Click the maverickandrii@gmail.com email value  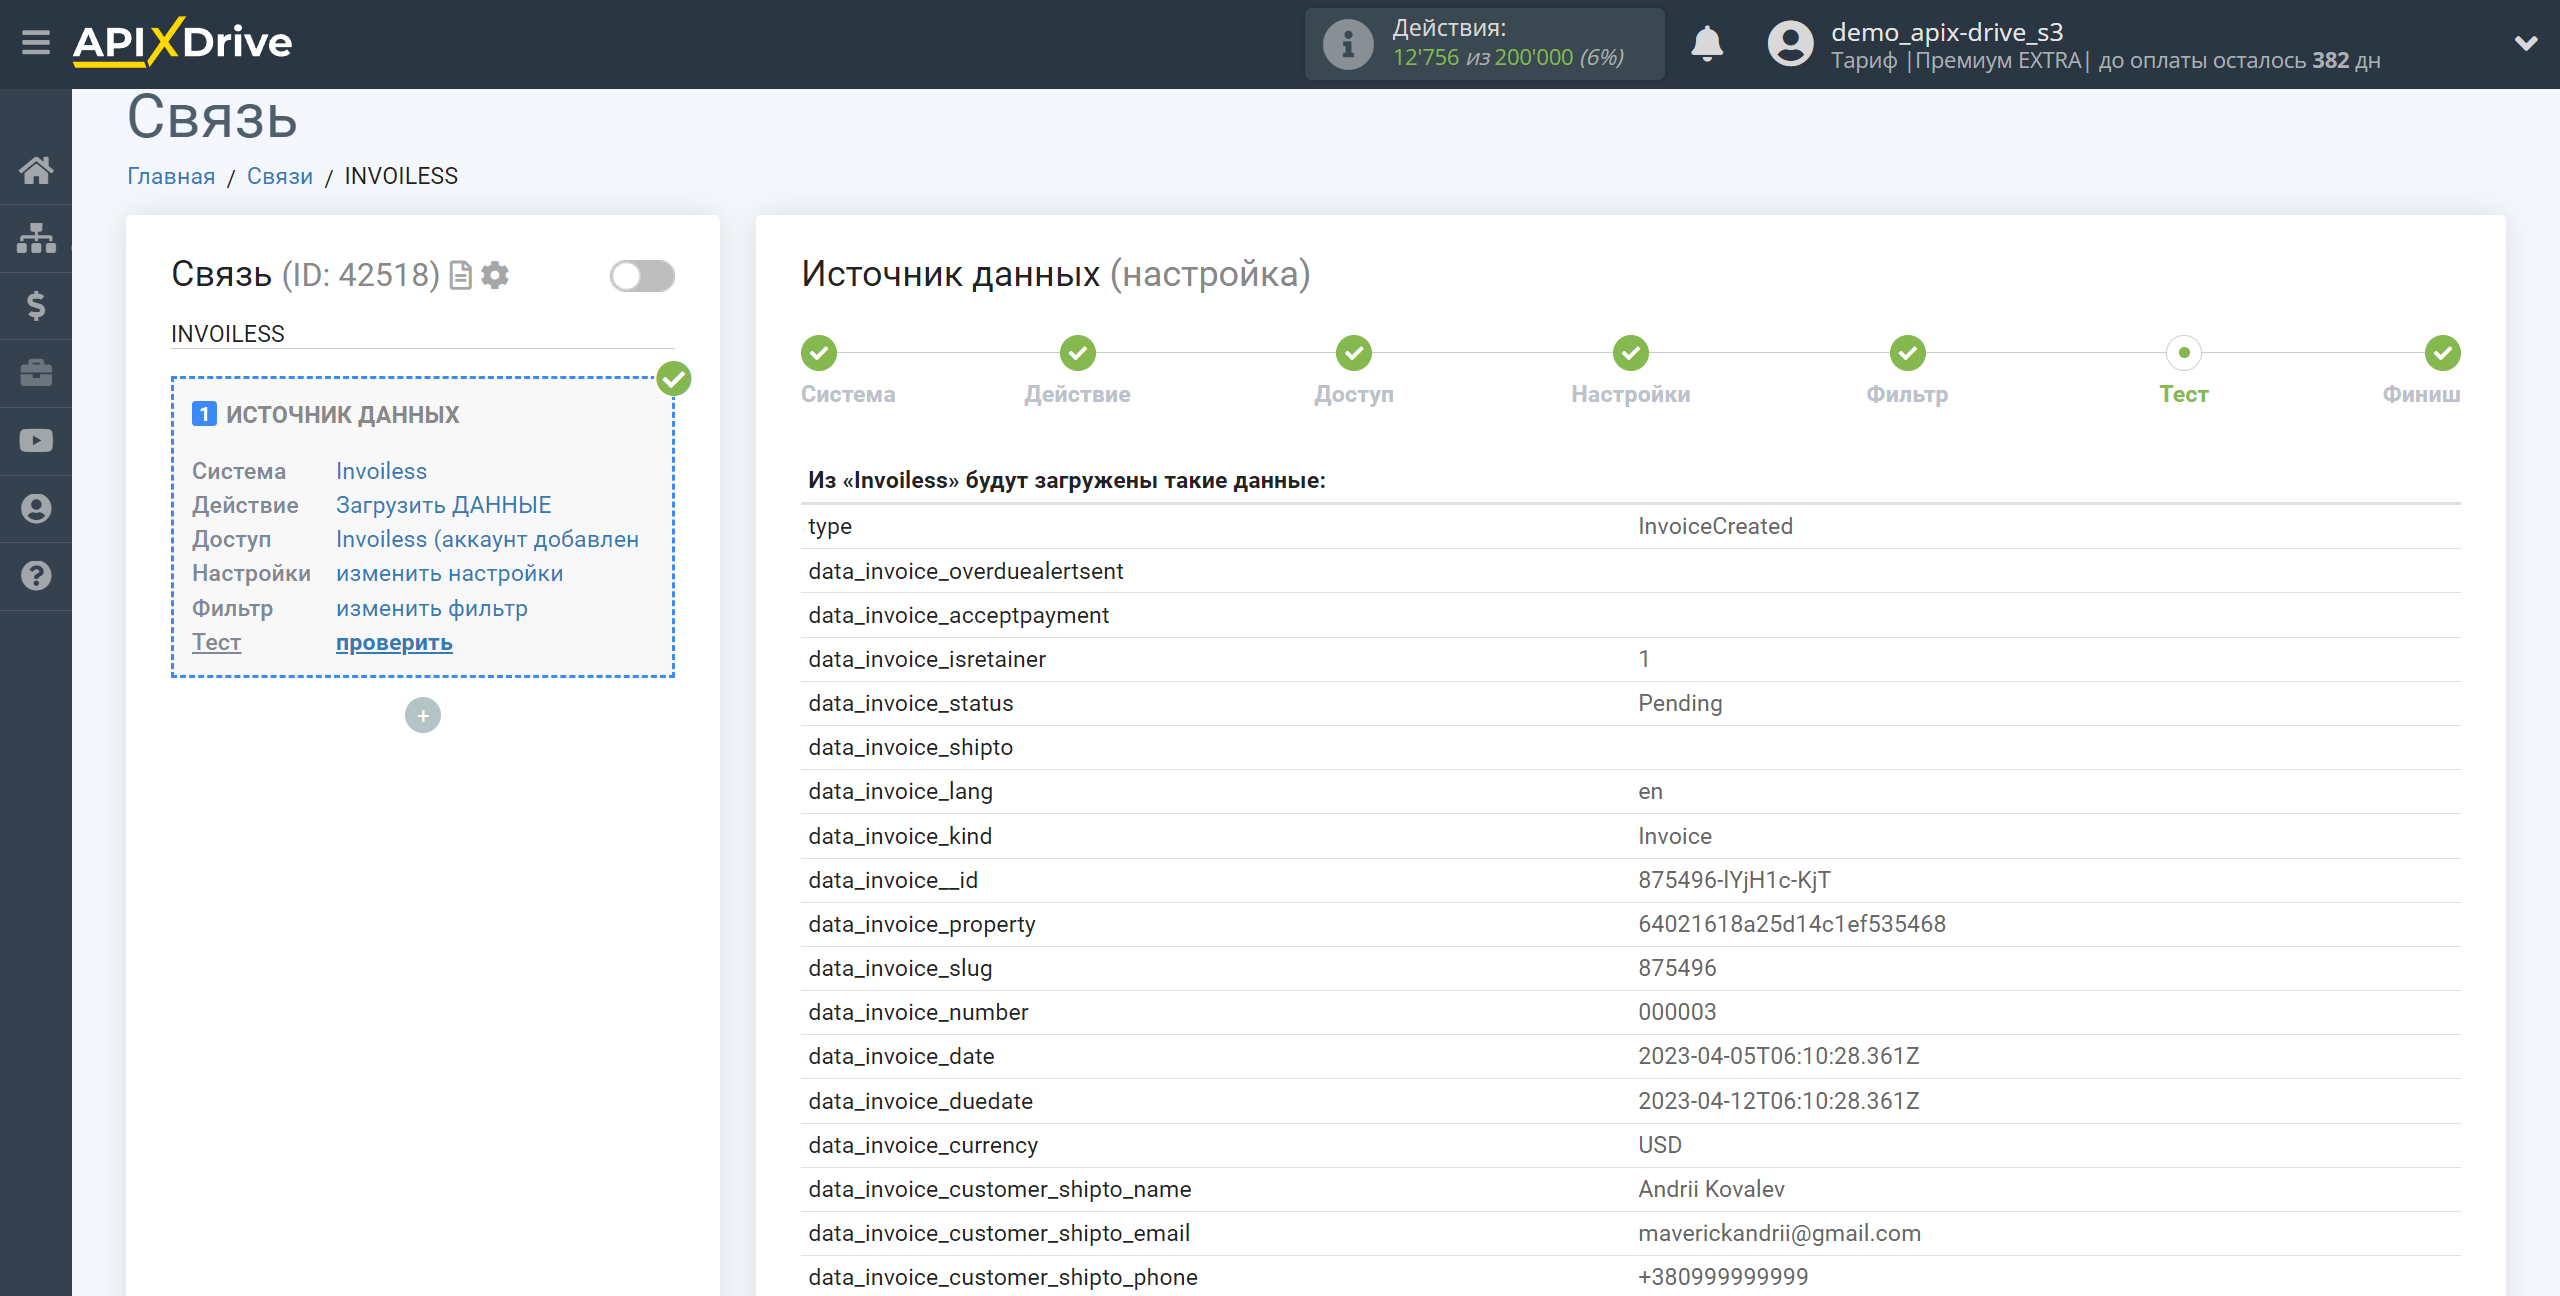point(1780,1233)
